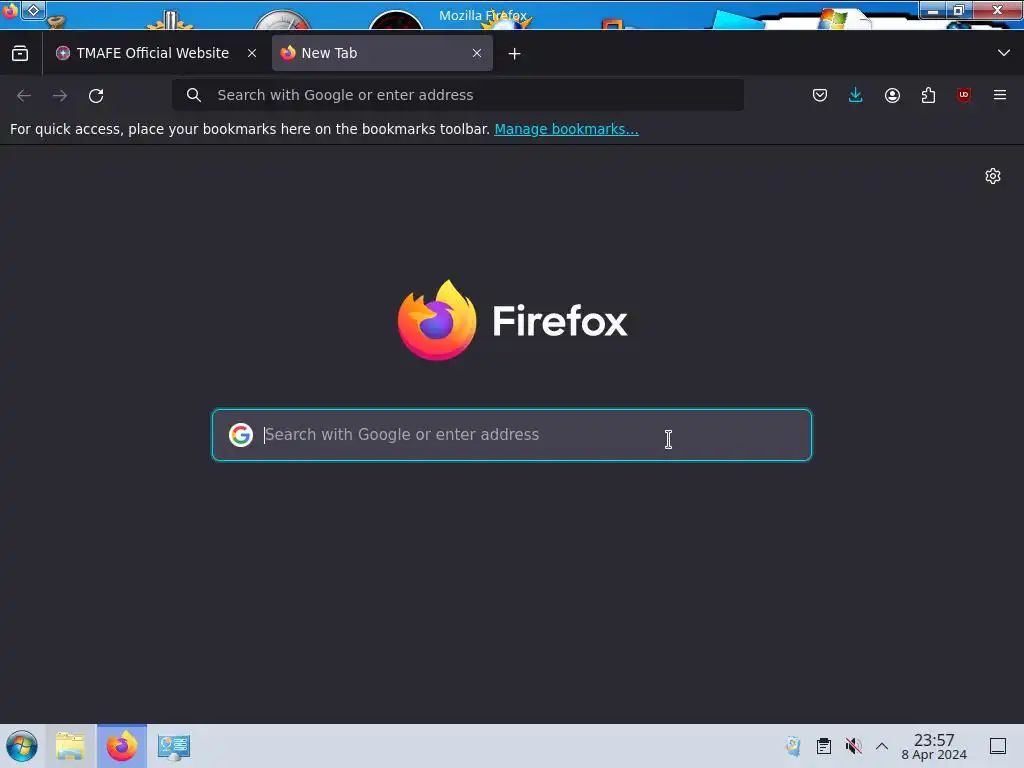Image resolution: width=1024 pixels, height=768 pixels.
Task: Open Firefox View icon in tab bar
Action: pos(20,54)
